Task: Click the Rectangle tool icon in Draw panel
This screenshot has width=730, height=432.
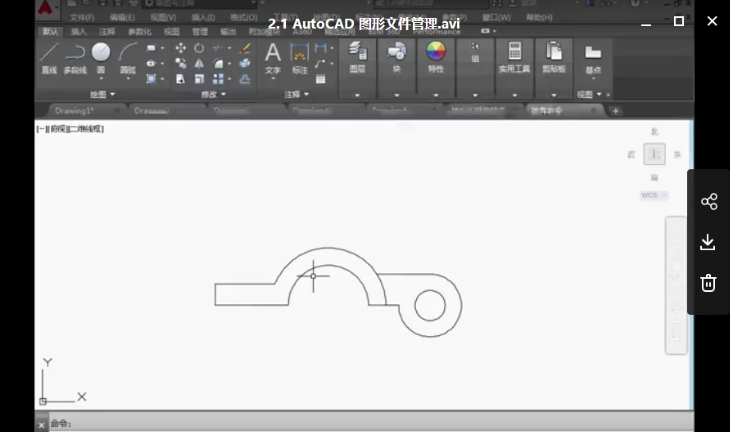Action: coord(151,48)
